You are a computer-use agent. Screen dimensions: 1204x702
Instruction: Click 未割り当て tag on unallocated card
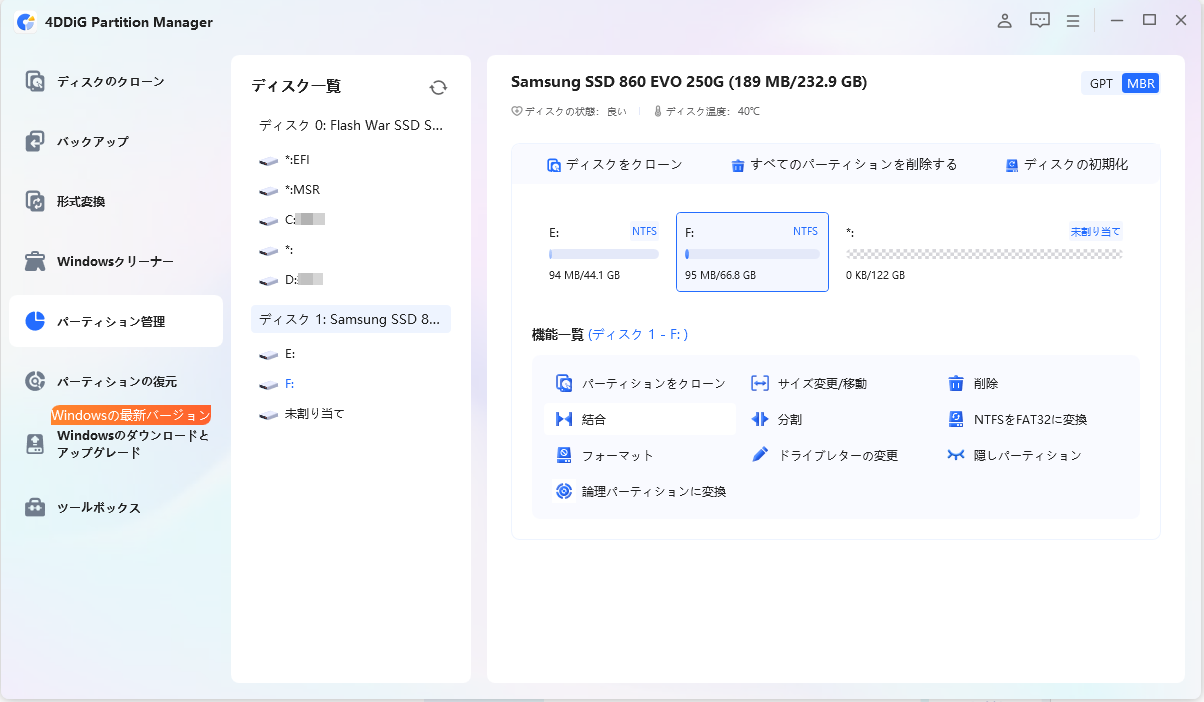tap(1096, 231)
